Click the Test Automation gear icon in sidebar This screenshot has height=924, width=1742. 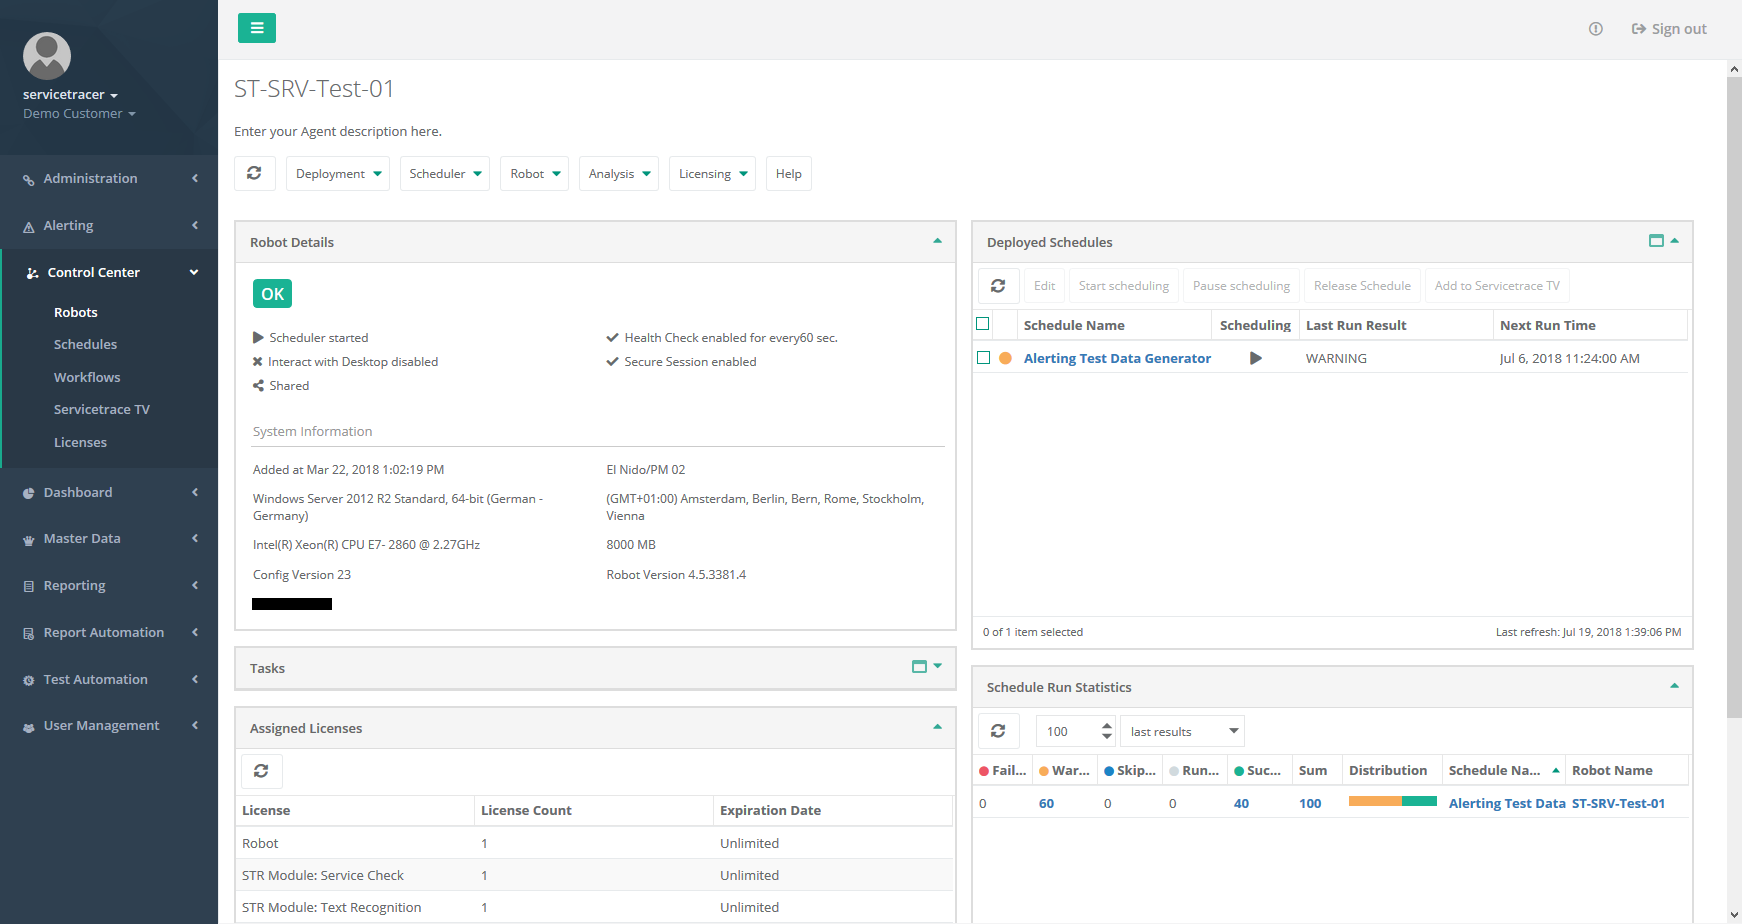click(29, 680)
